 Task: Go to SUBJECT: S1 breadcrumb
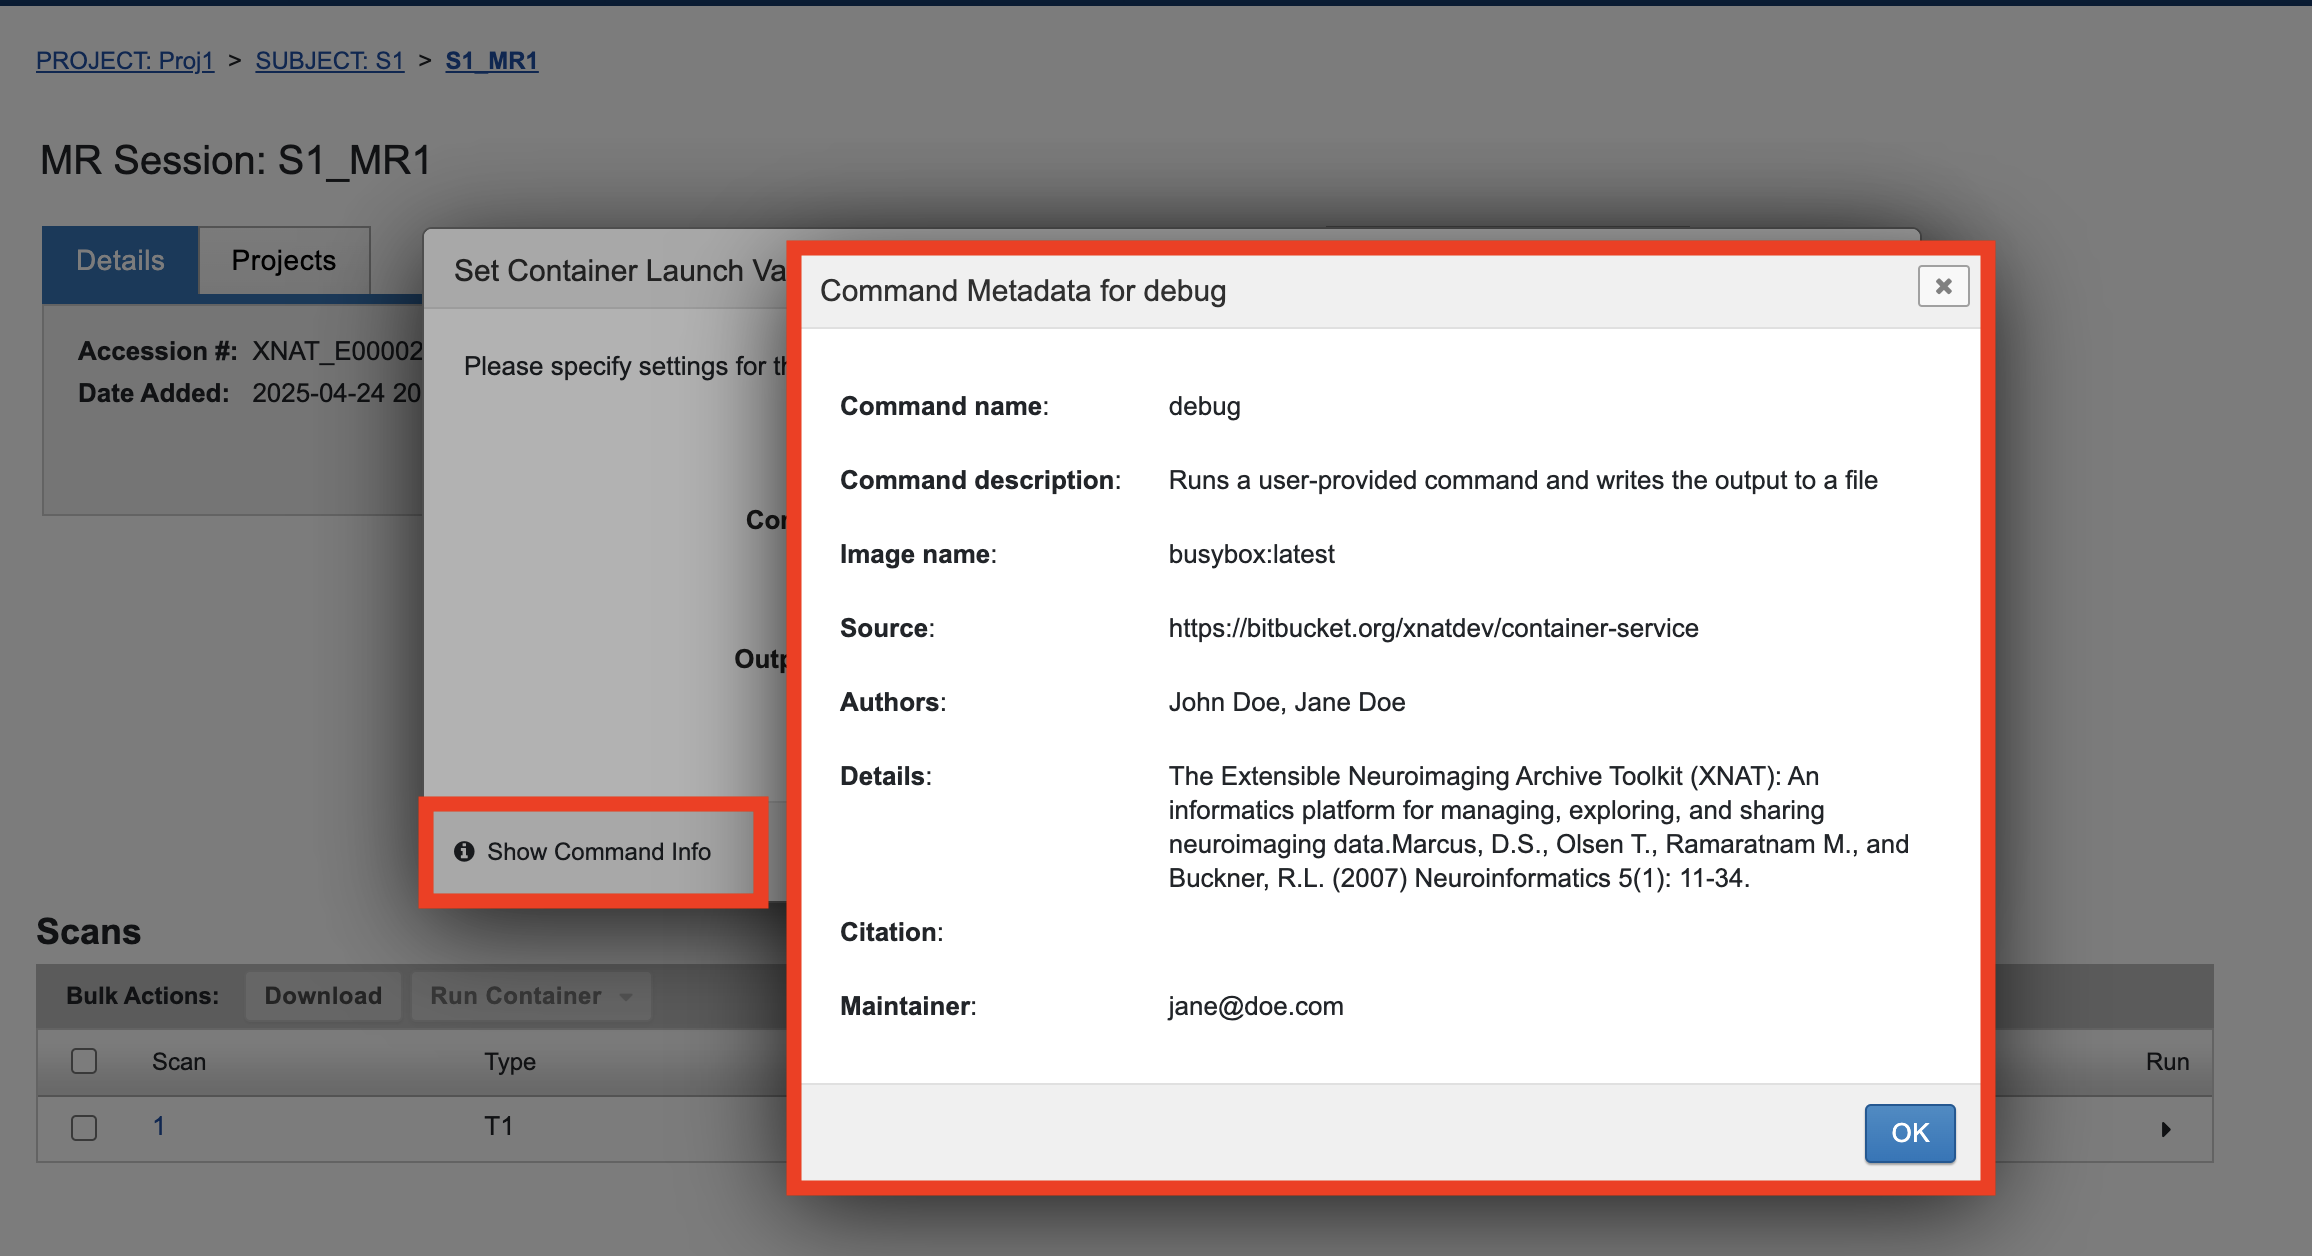point(329,61)
